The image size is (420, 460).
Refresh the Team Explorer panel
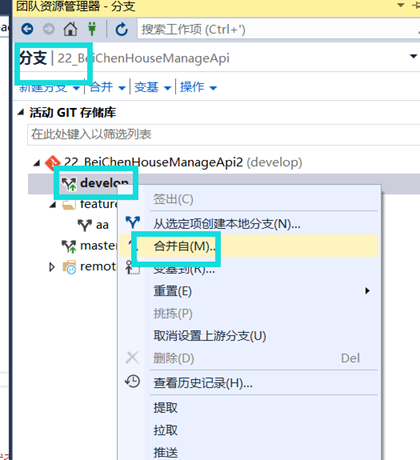(x=122, y=29)
